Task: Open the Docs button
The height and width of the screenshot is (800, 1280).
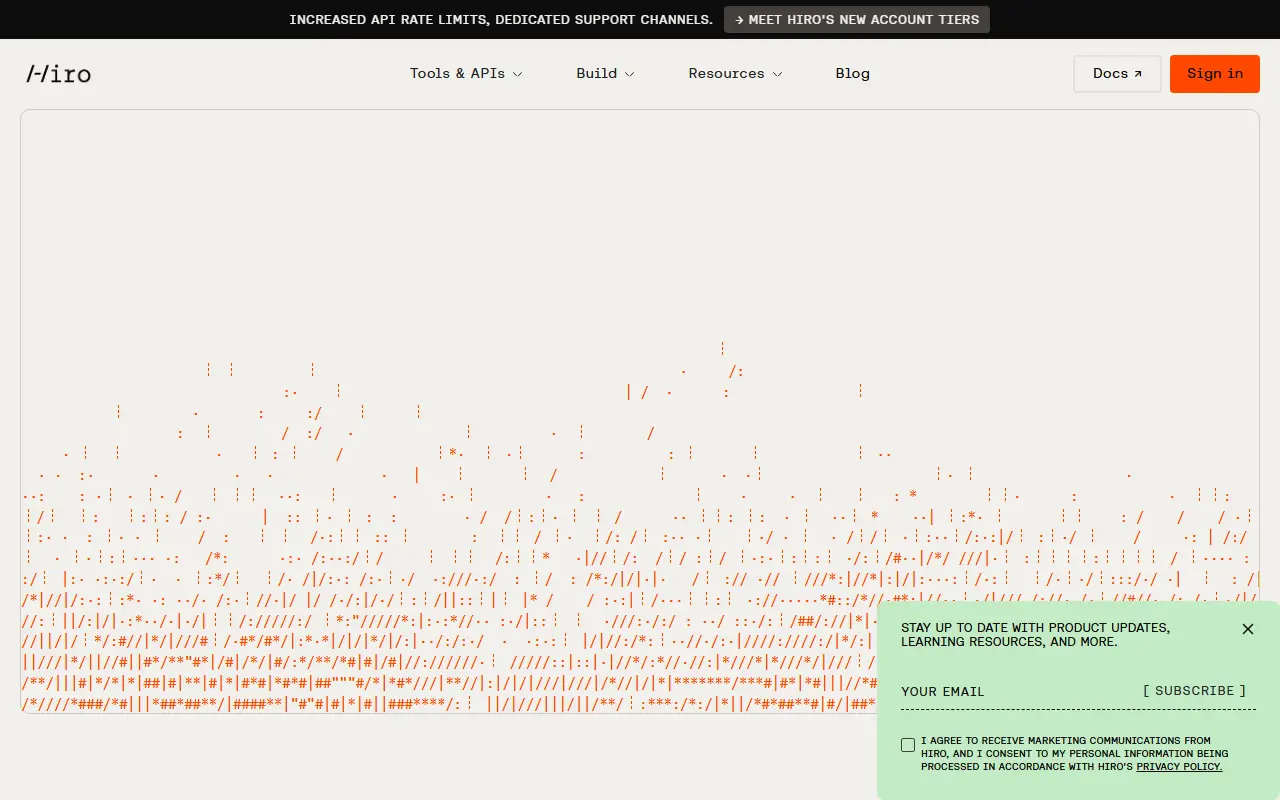Action: (x=1117, y=74)
